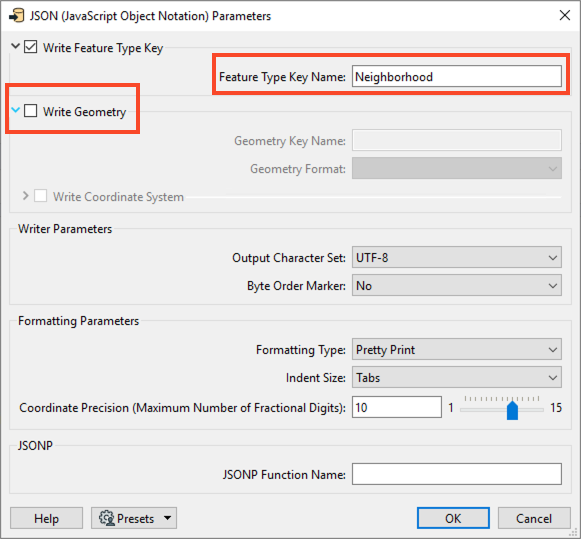Click the OK button
This screenshot has width=581, height=539.
453,518
